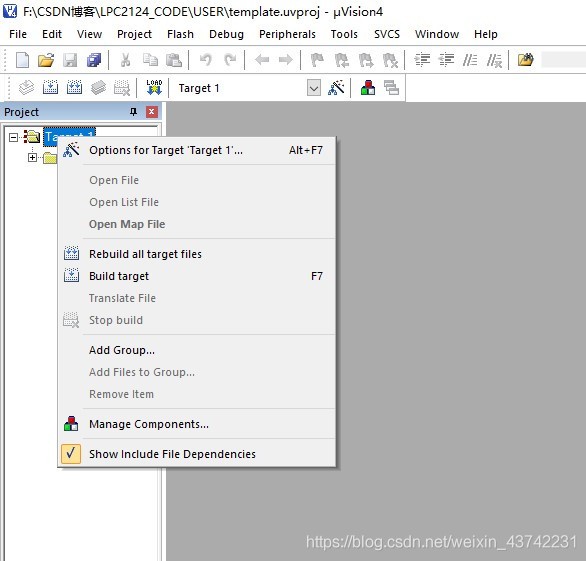Screen dimensions: 586x561
Task: Collapse the Target 1 tree node
Action: pyautogui.click(x=13, y=137)
